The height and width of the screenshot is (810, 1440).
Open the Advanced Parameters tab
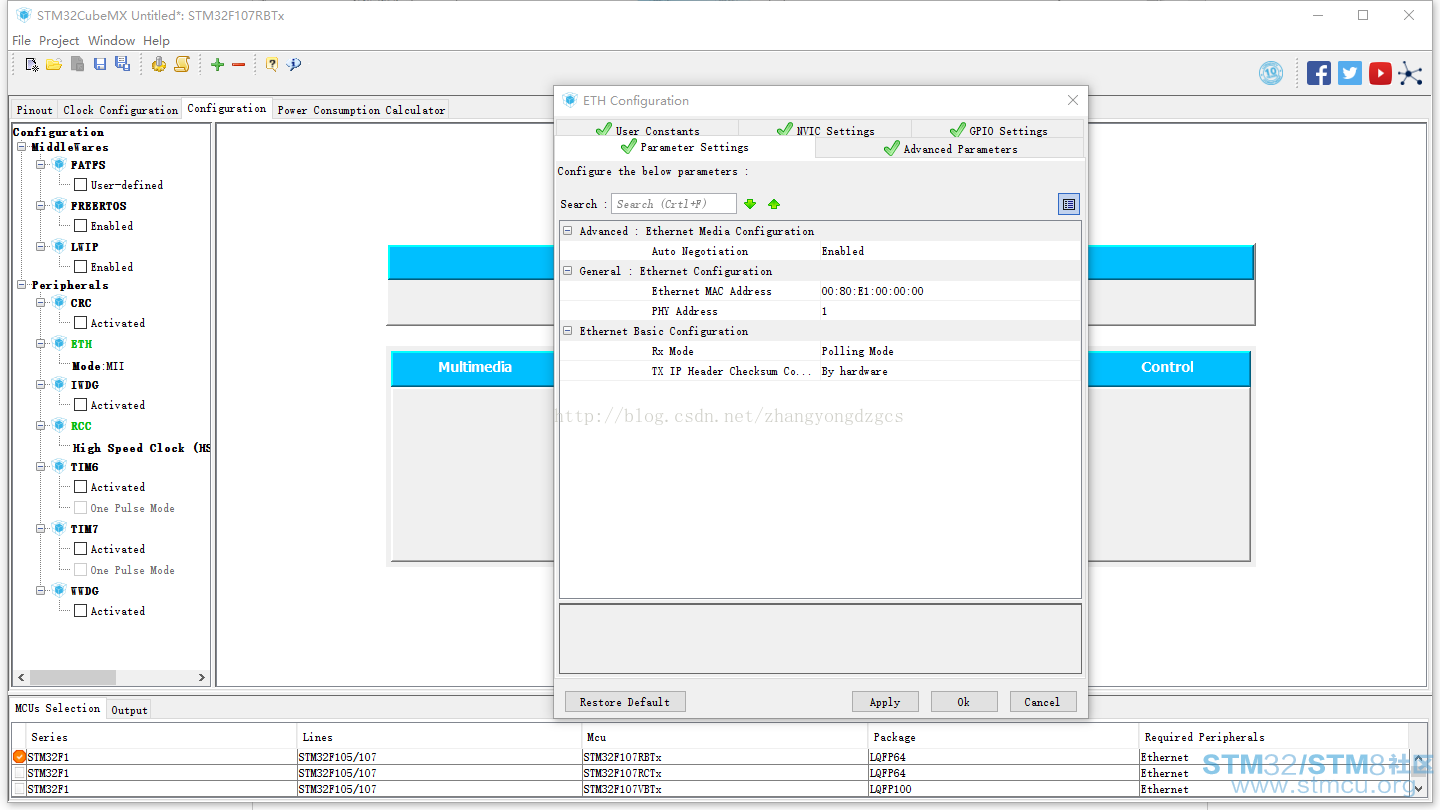pos(949,149)
